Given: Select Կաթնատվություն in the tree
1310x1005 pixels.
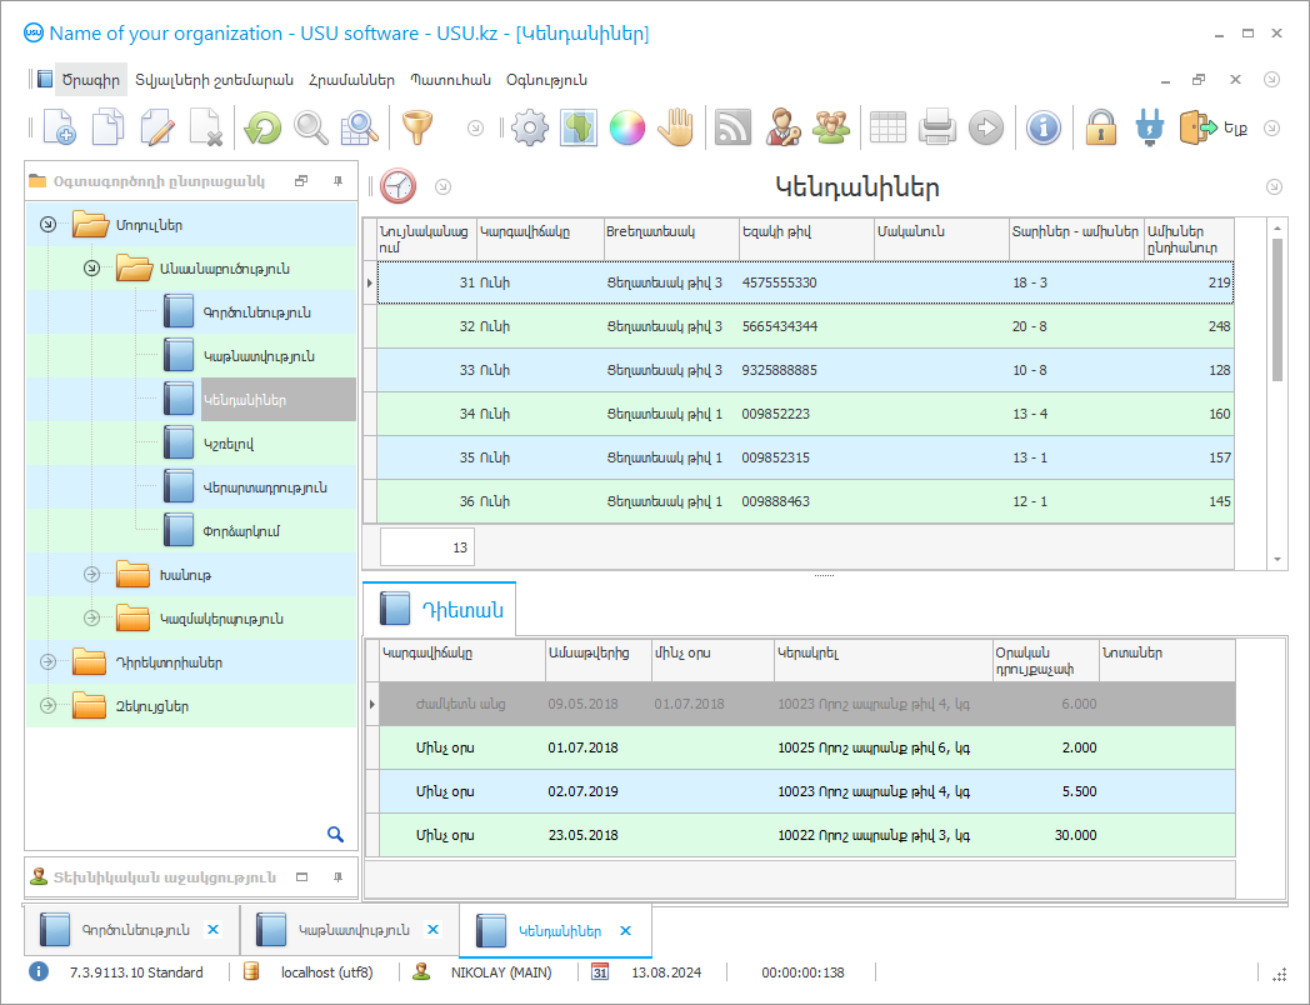Looking at the screenshot, I should coord(259,356).
